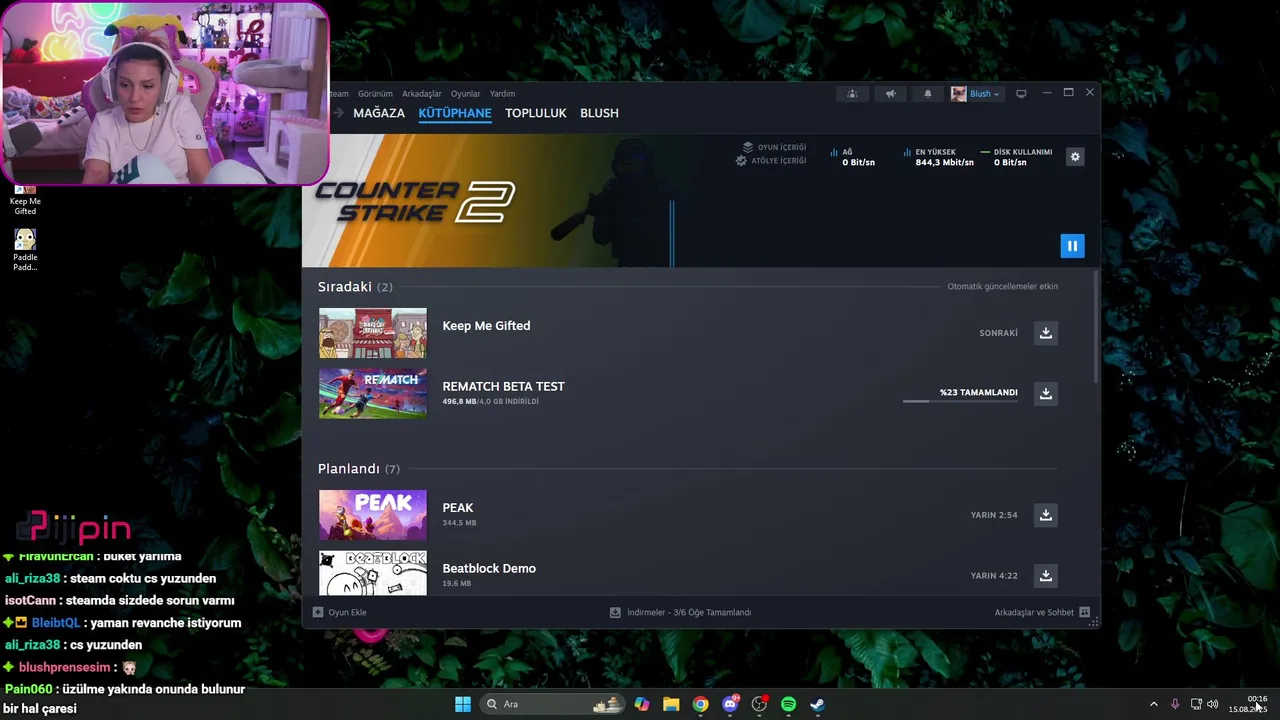Screen dimensions: 1280x720
Task: Click the Oyun Ekle plus icon
Action: coord(318,612)
